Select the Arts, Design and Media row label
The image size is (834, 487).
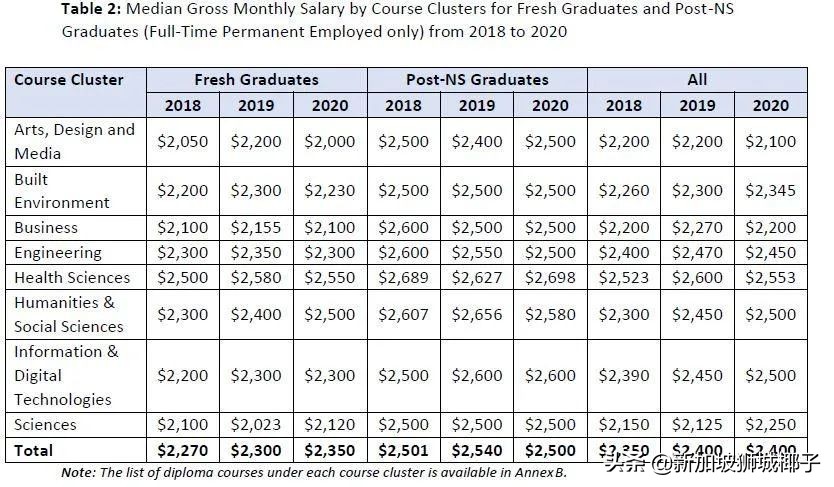(x=74, y=141)
